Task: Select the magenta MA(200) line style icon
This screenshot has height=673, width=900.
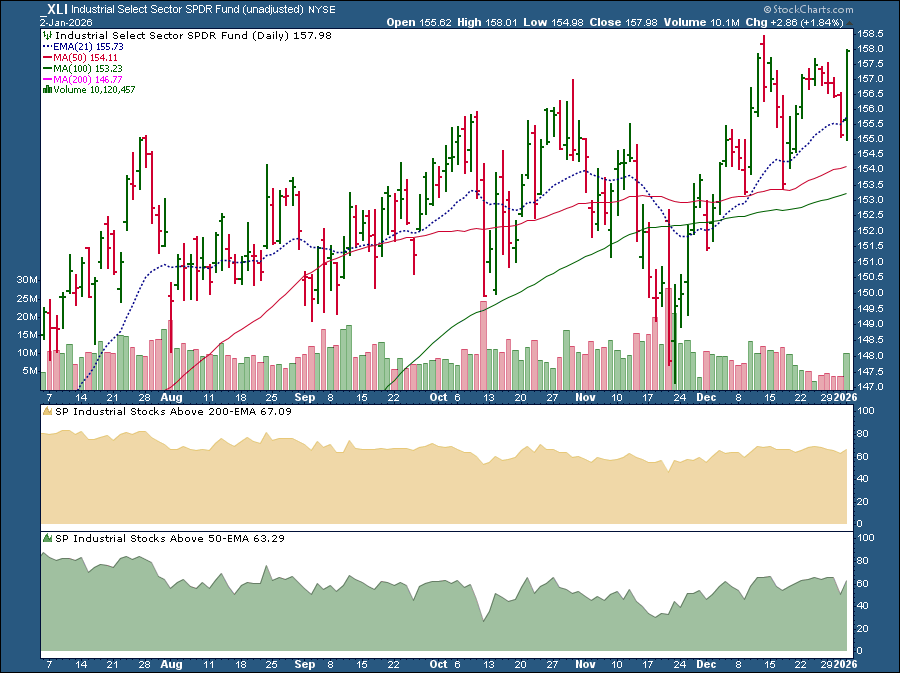Action: pyautogui.click(x=46, y=79)
